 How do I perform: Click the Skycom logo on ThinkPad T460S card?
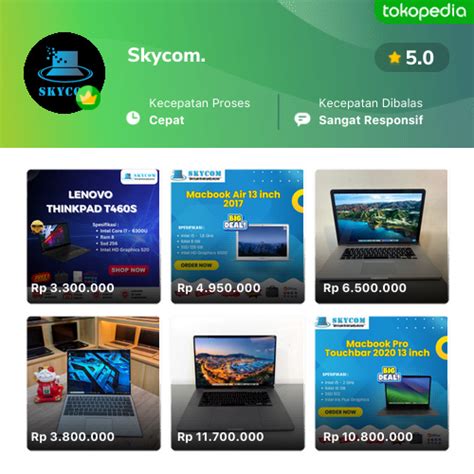(139, 177)
